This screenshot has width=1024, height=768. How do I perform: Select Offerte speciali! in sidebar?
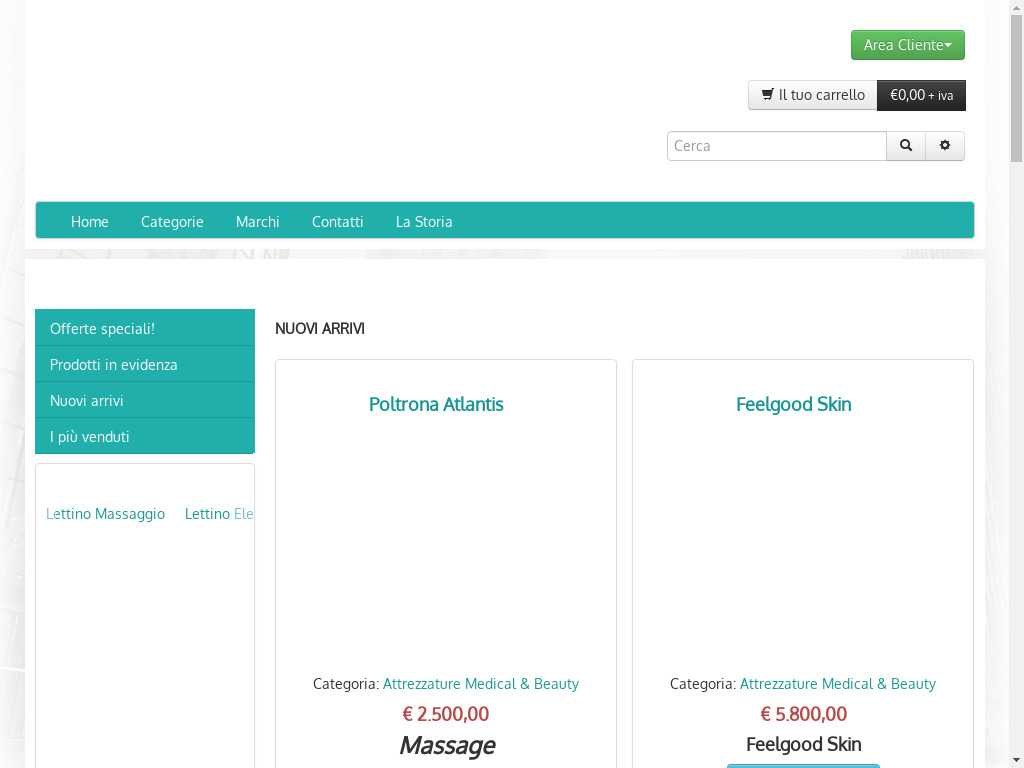(145, 328)
